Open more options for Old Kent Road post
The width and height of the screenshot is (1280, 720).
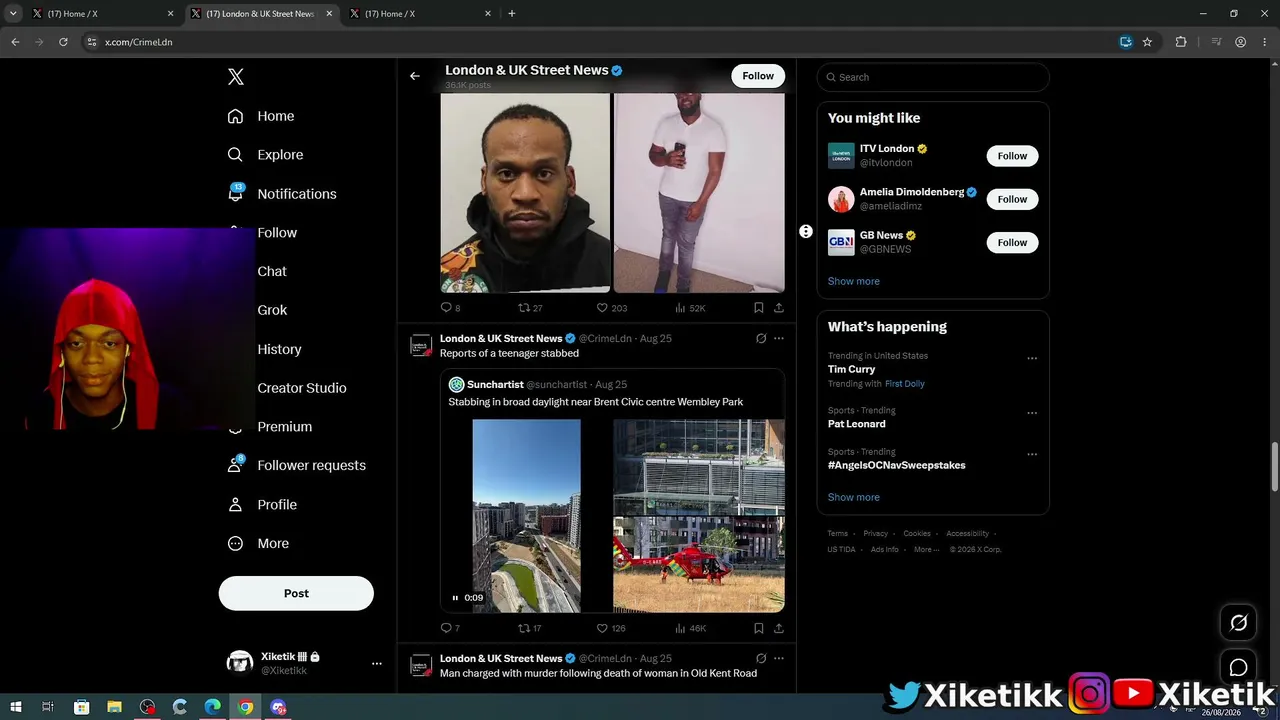coord(779,659)
